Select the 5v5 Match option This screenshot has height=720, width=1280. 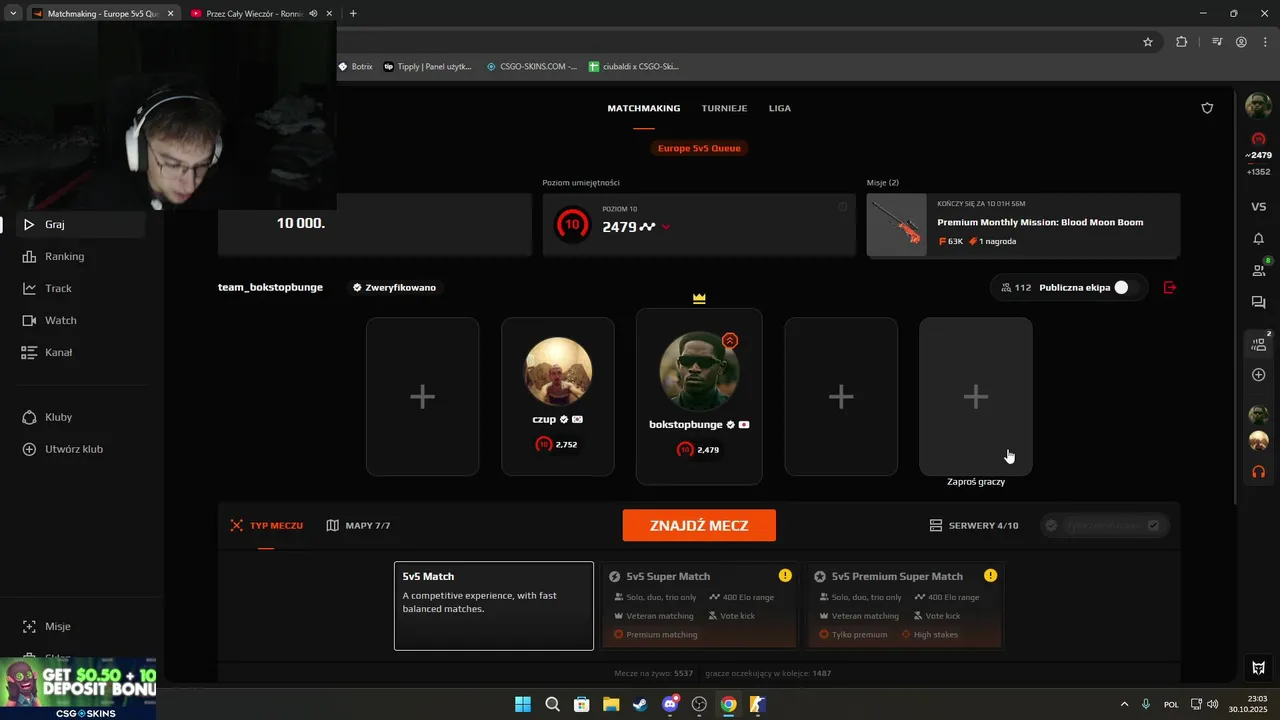point(494,606)
